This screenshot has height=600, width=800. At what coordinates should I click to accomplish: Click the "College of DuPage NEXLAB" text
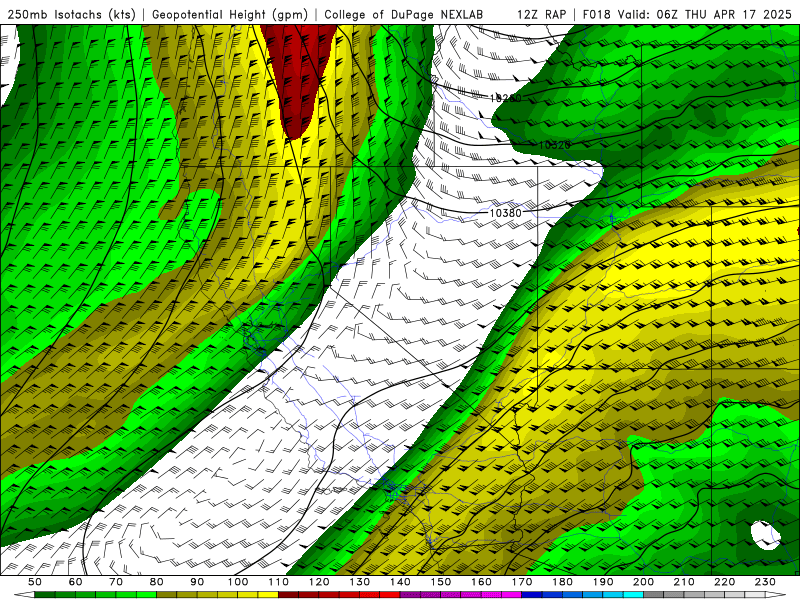coord(404,14)
